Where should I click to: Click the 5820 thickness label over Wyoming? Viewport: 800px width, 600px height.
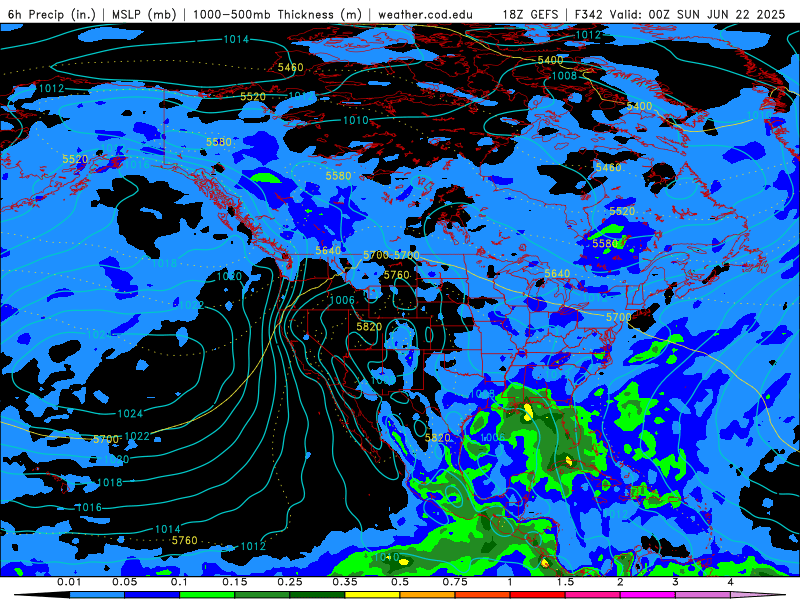pos(369,327)
